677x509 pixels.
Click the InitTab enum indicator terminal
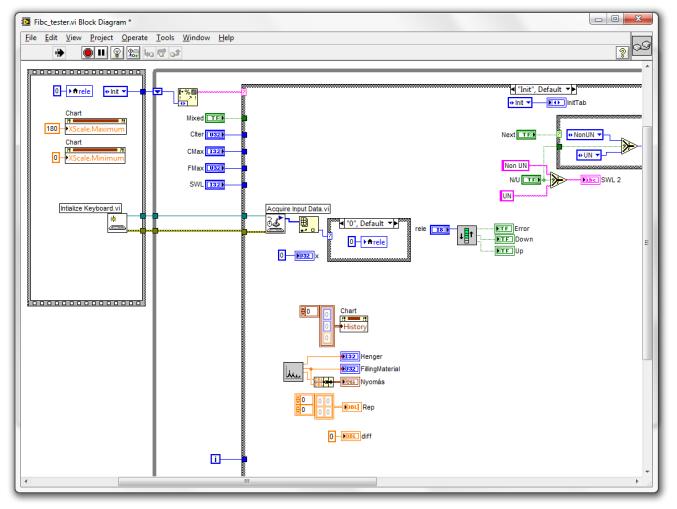[x=556, y=102]
